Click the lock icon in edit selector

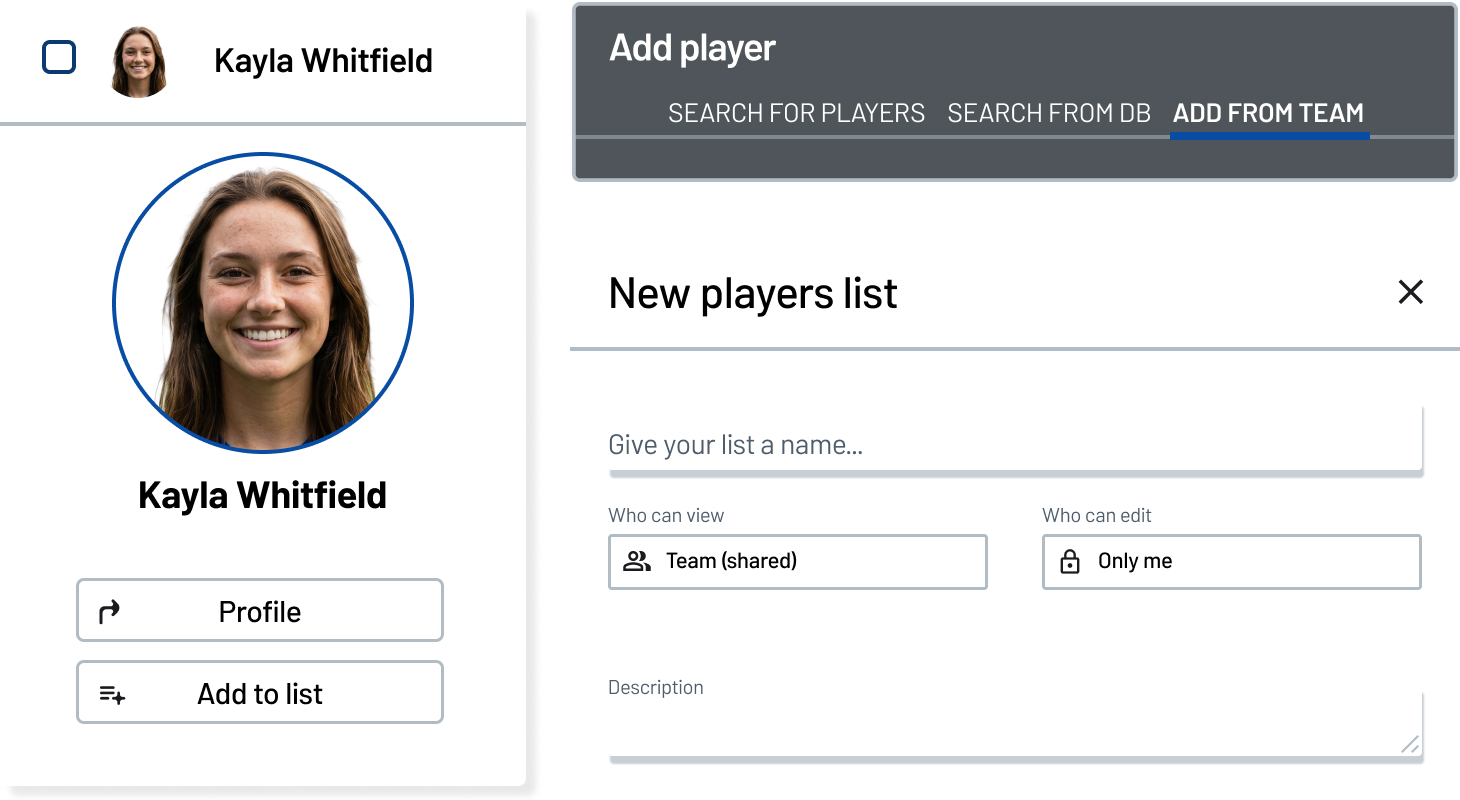[x=1070, y=561]
